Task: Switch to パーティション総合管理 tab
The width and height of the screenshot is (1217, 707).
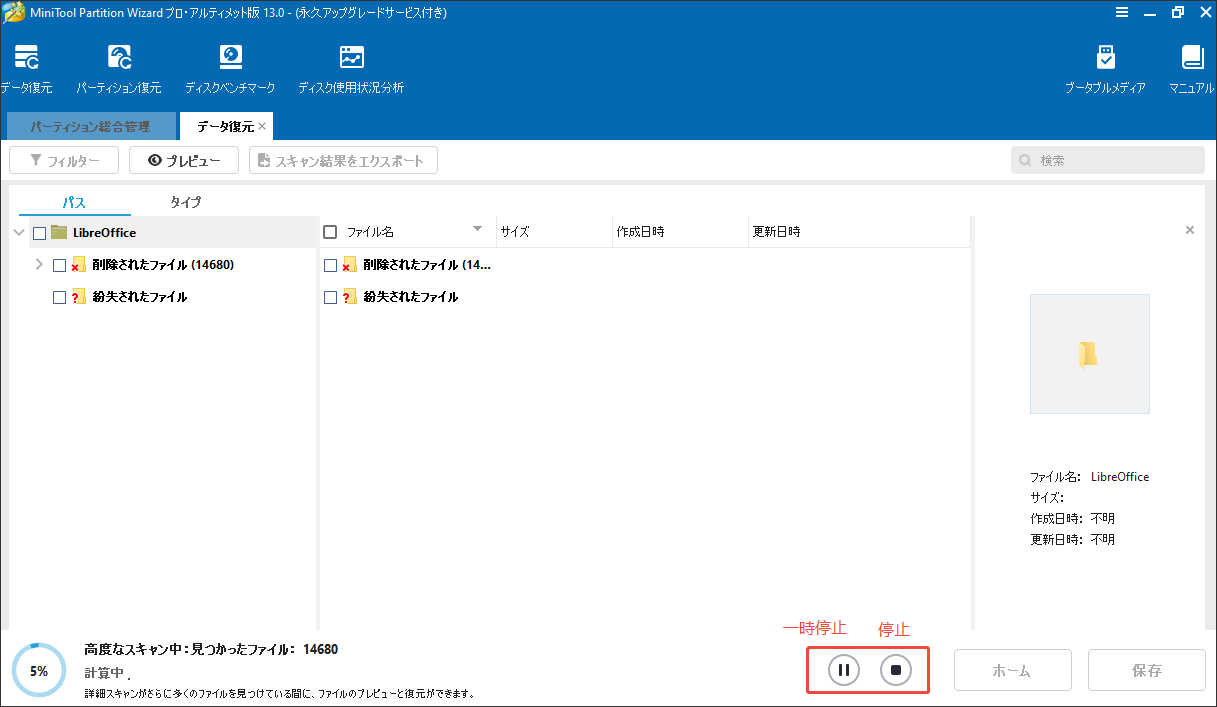Action: pos(90,127)
